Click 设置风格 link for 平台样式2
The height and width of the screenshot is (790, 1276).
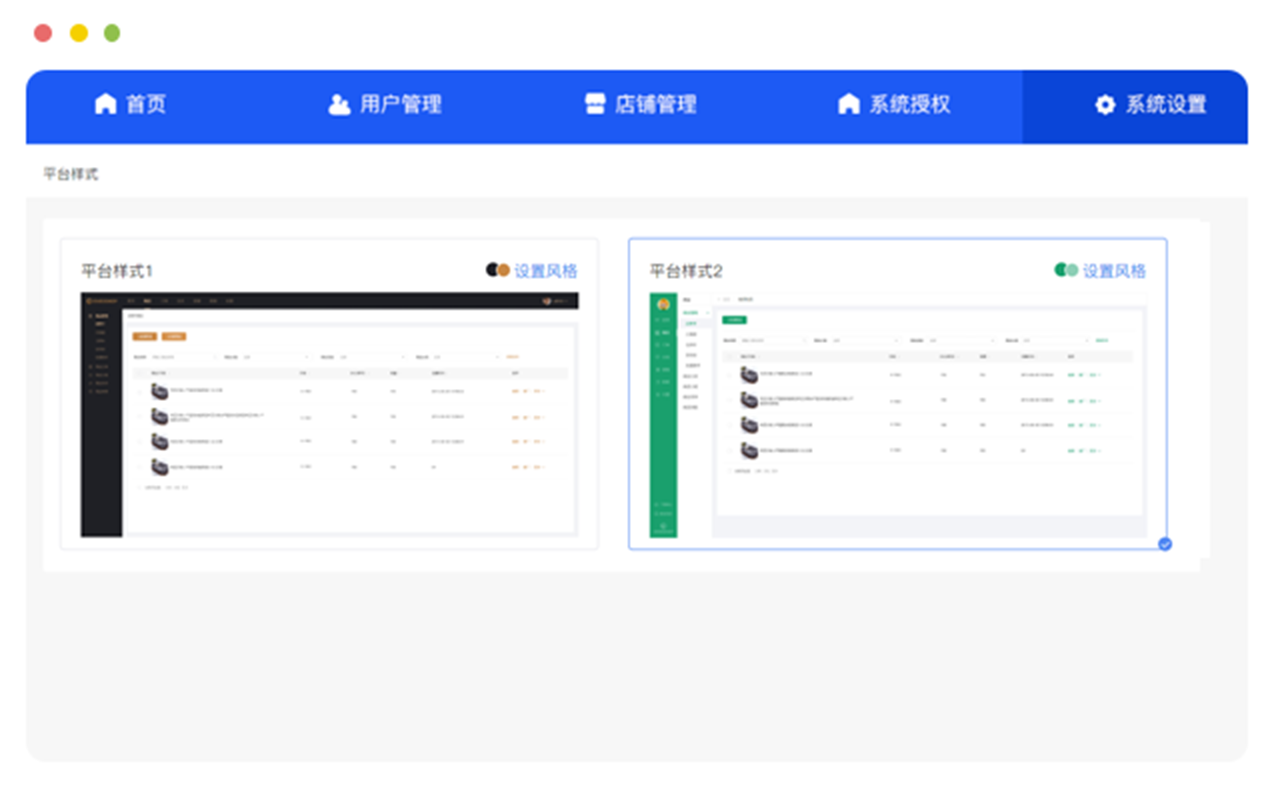point(1114,271)
